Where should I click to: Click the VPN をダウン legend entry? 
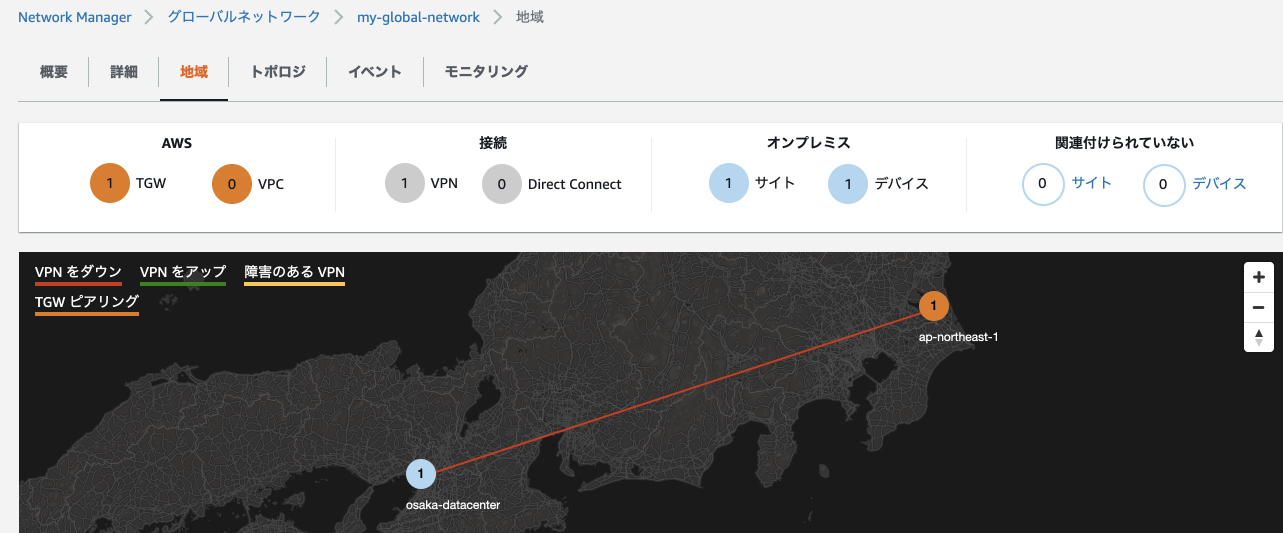[78, 273]
